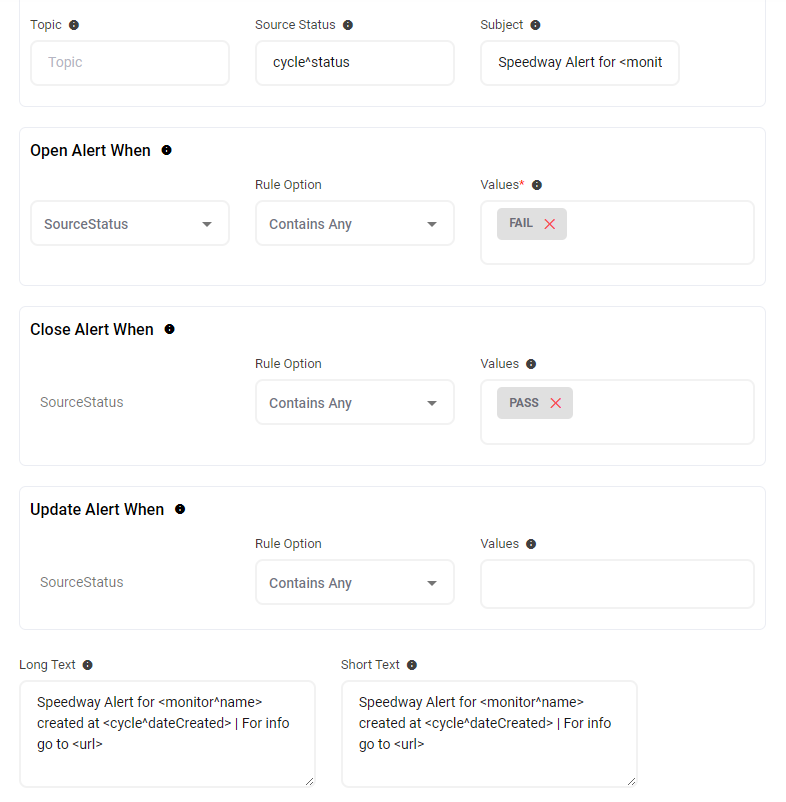Open the SourceStatus dropdown in Open Alert
Image resolution: width=786 pixels, height=802 pixels.
[129, 224]
